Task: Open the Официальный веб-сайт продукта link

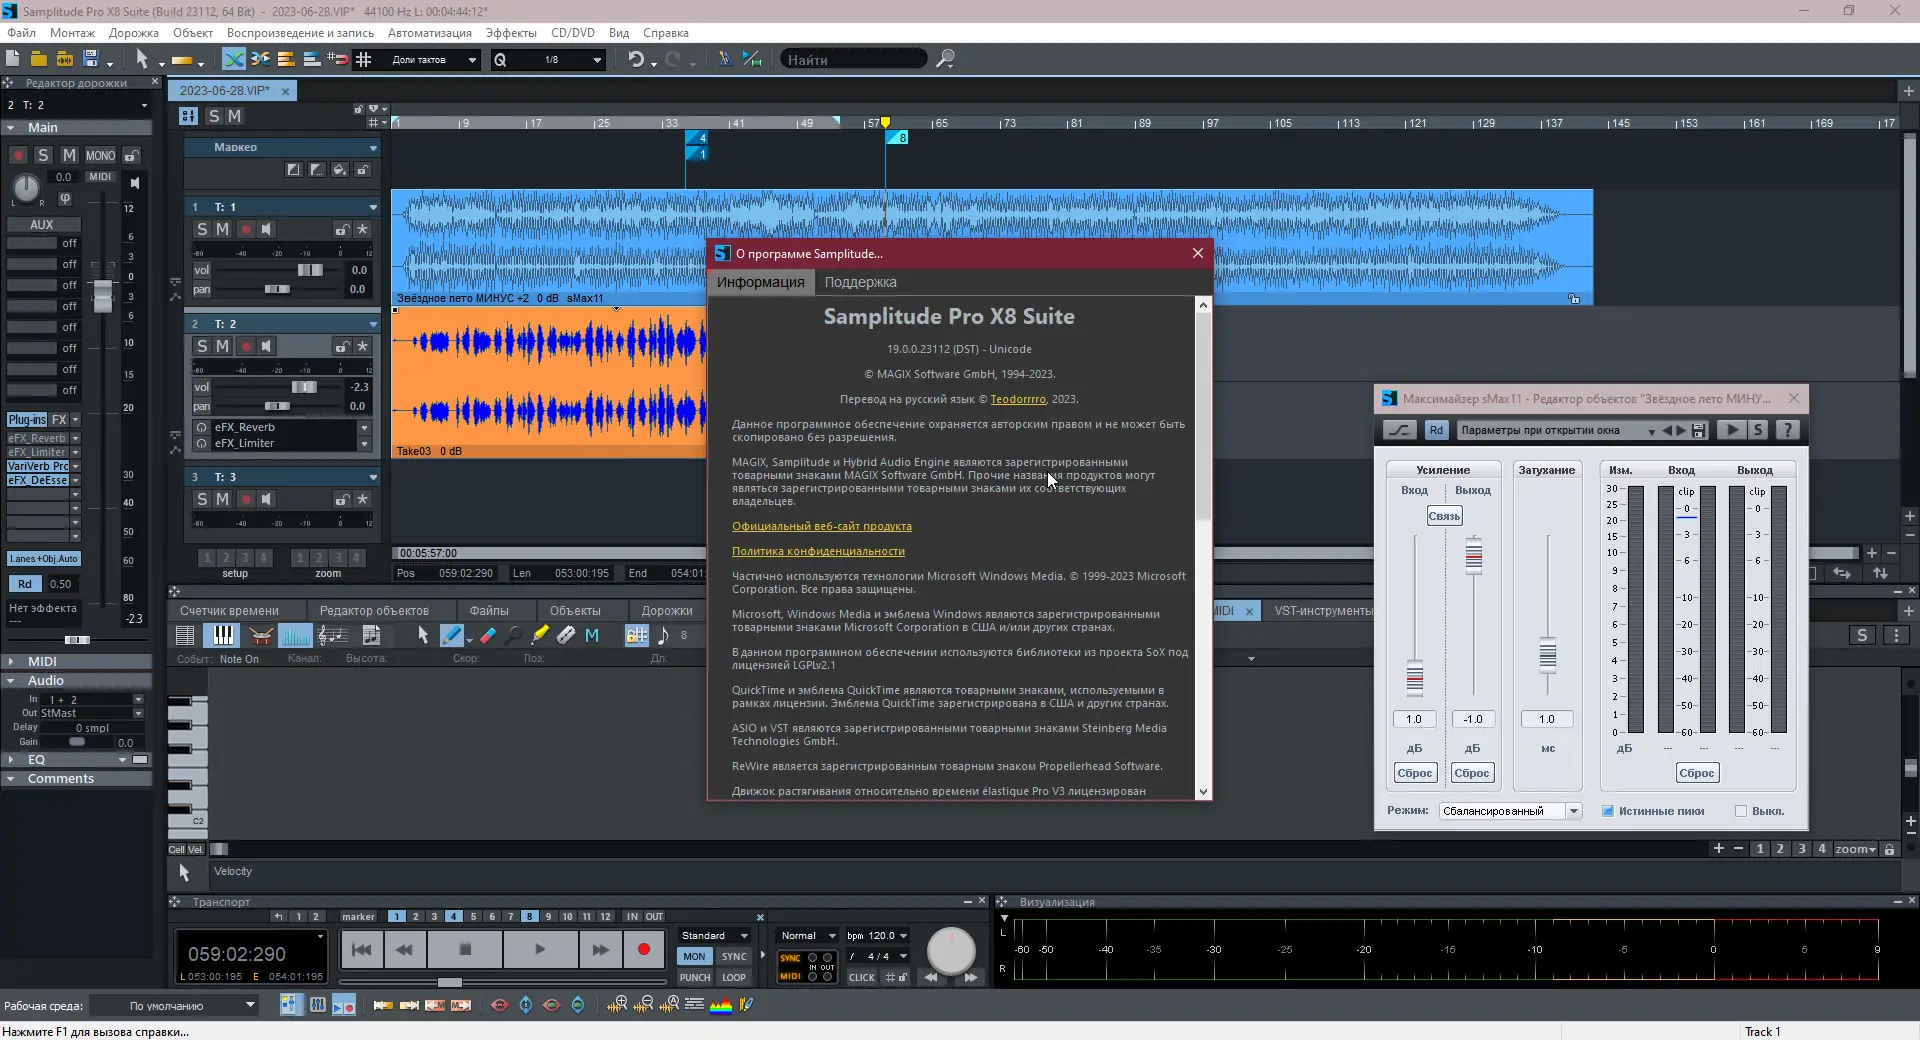Action: click(822, 525)
